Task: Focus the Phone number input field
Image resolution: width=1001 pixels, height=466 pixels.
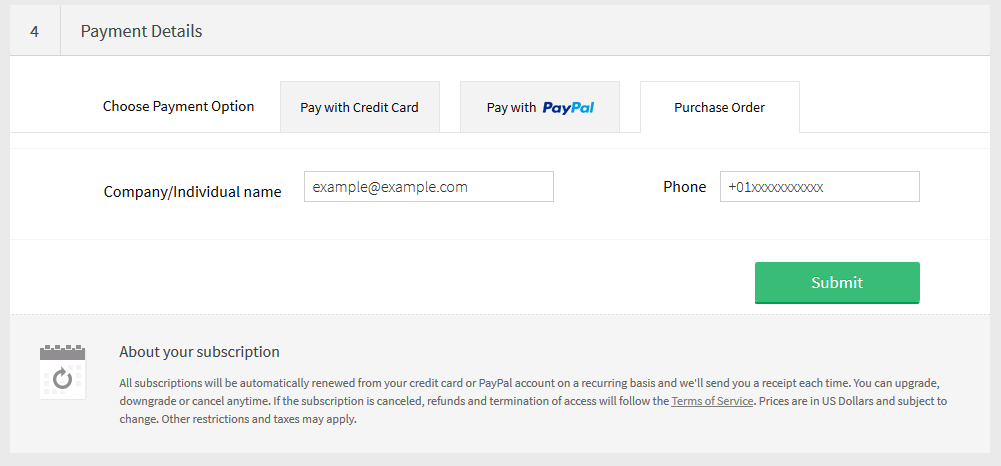Action: (819, 187)
